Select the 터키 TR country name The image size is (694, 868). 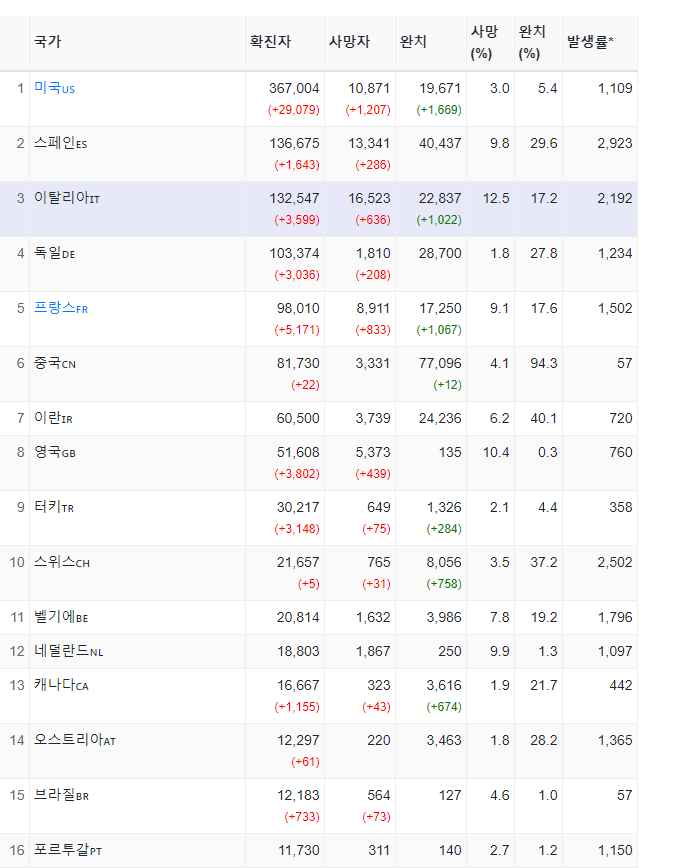(x=54, y=507)
